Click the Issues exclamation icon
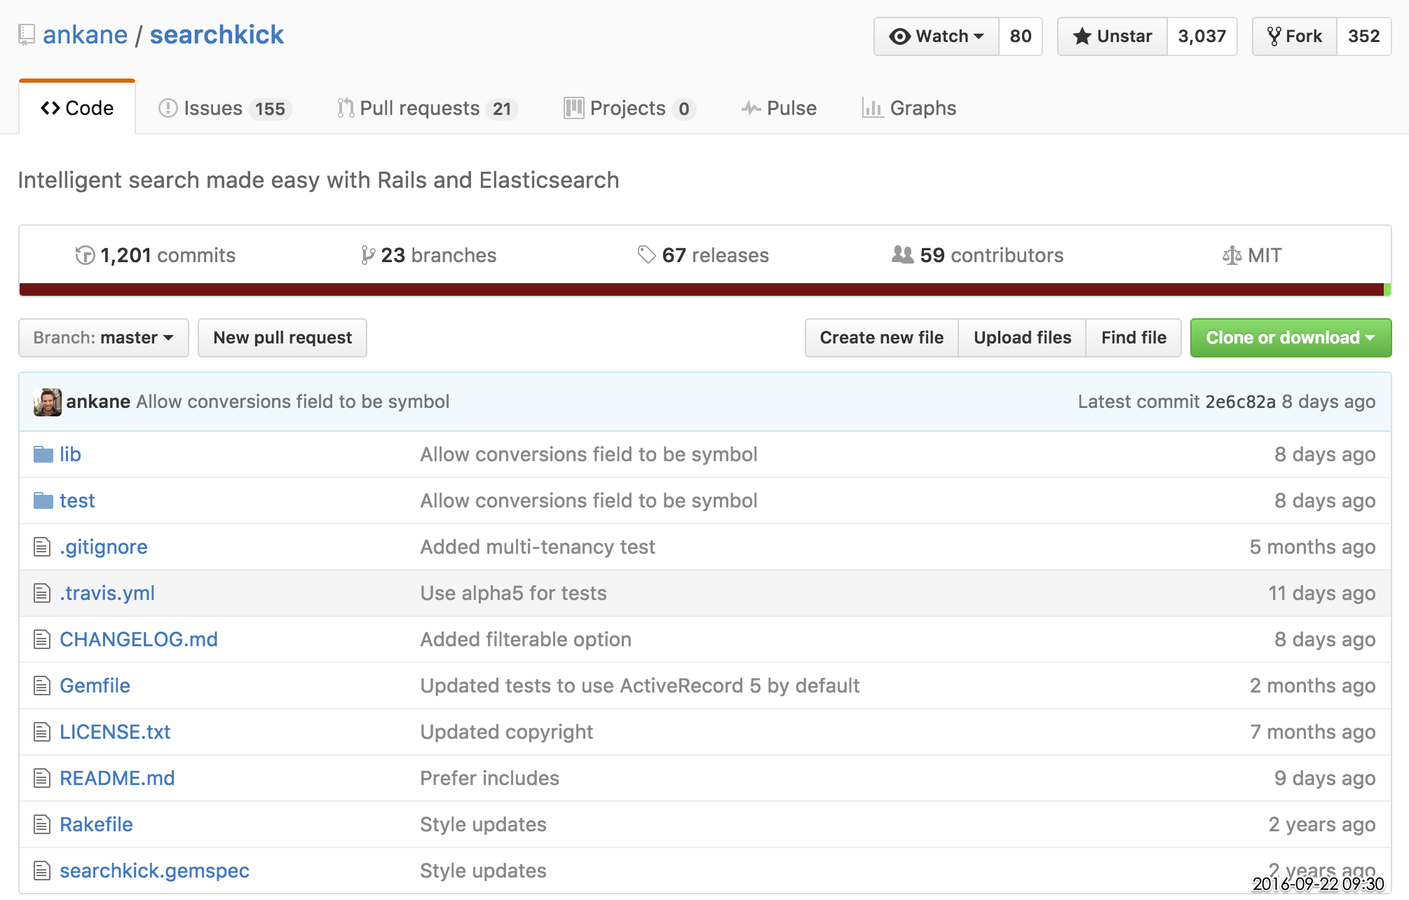The width and height of the screenshot is (1409, 900). (x=168, y=108)
